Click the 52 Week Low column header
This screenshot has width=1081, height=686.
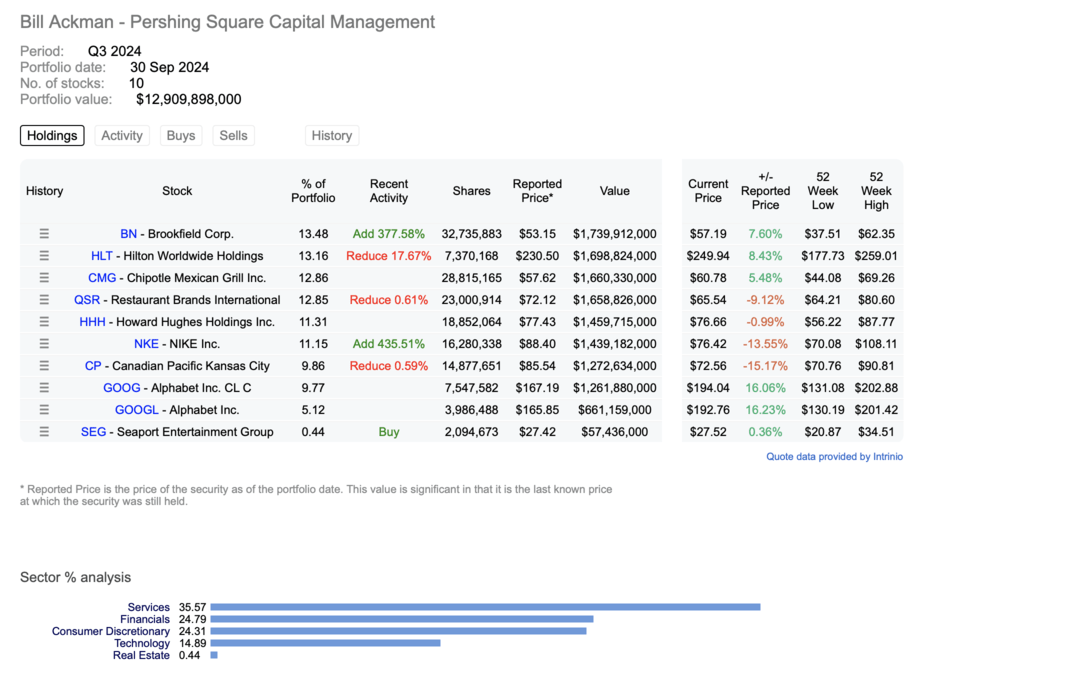[822, 191]
